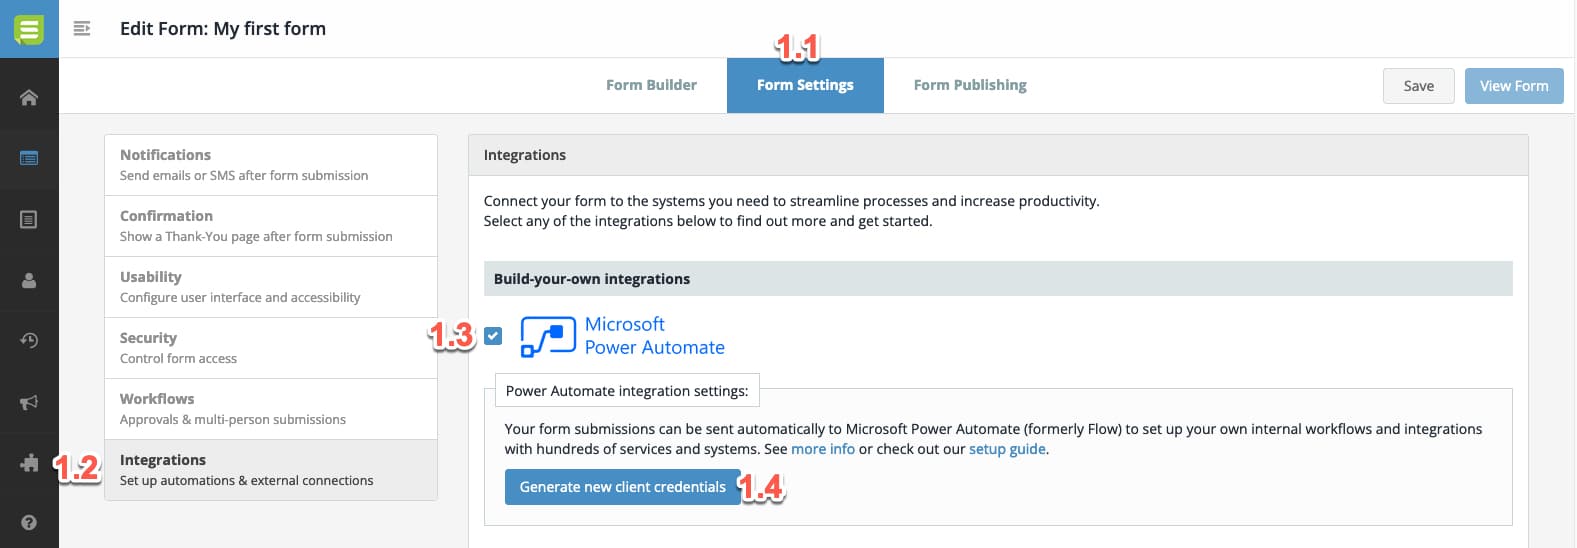Click Generate new client credentials button
The image size is (1577, 548).
(622, 487)
